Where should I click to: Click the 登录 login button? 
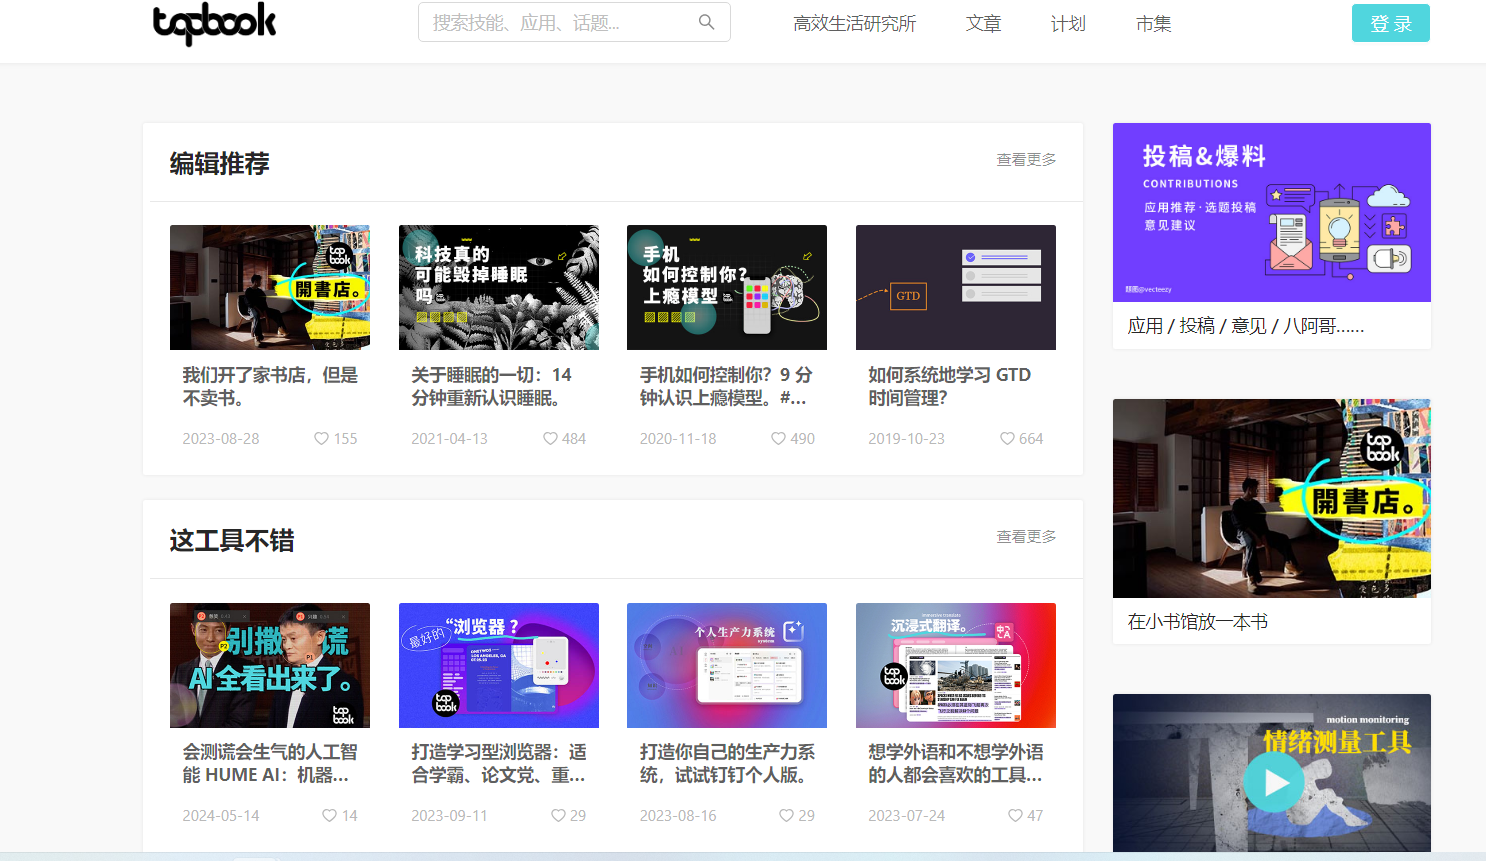click(1390, 23)
